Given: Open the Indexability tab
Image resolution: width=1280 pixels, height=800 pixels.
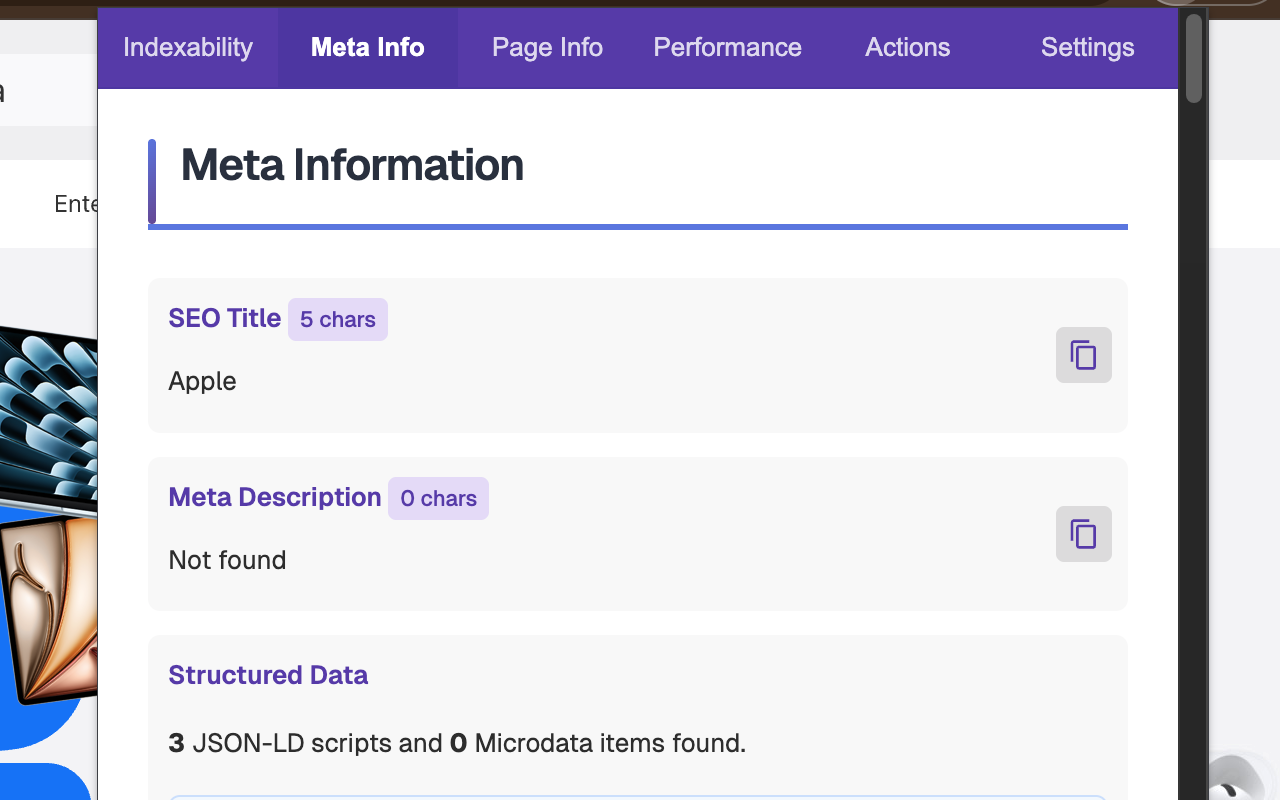Looking at the screenshot, I should pos(188,47).
